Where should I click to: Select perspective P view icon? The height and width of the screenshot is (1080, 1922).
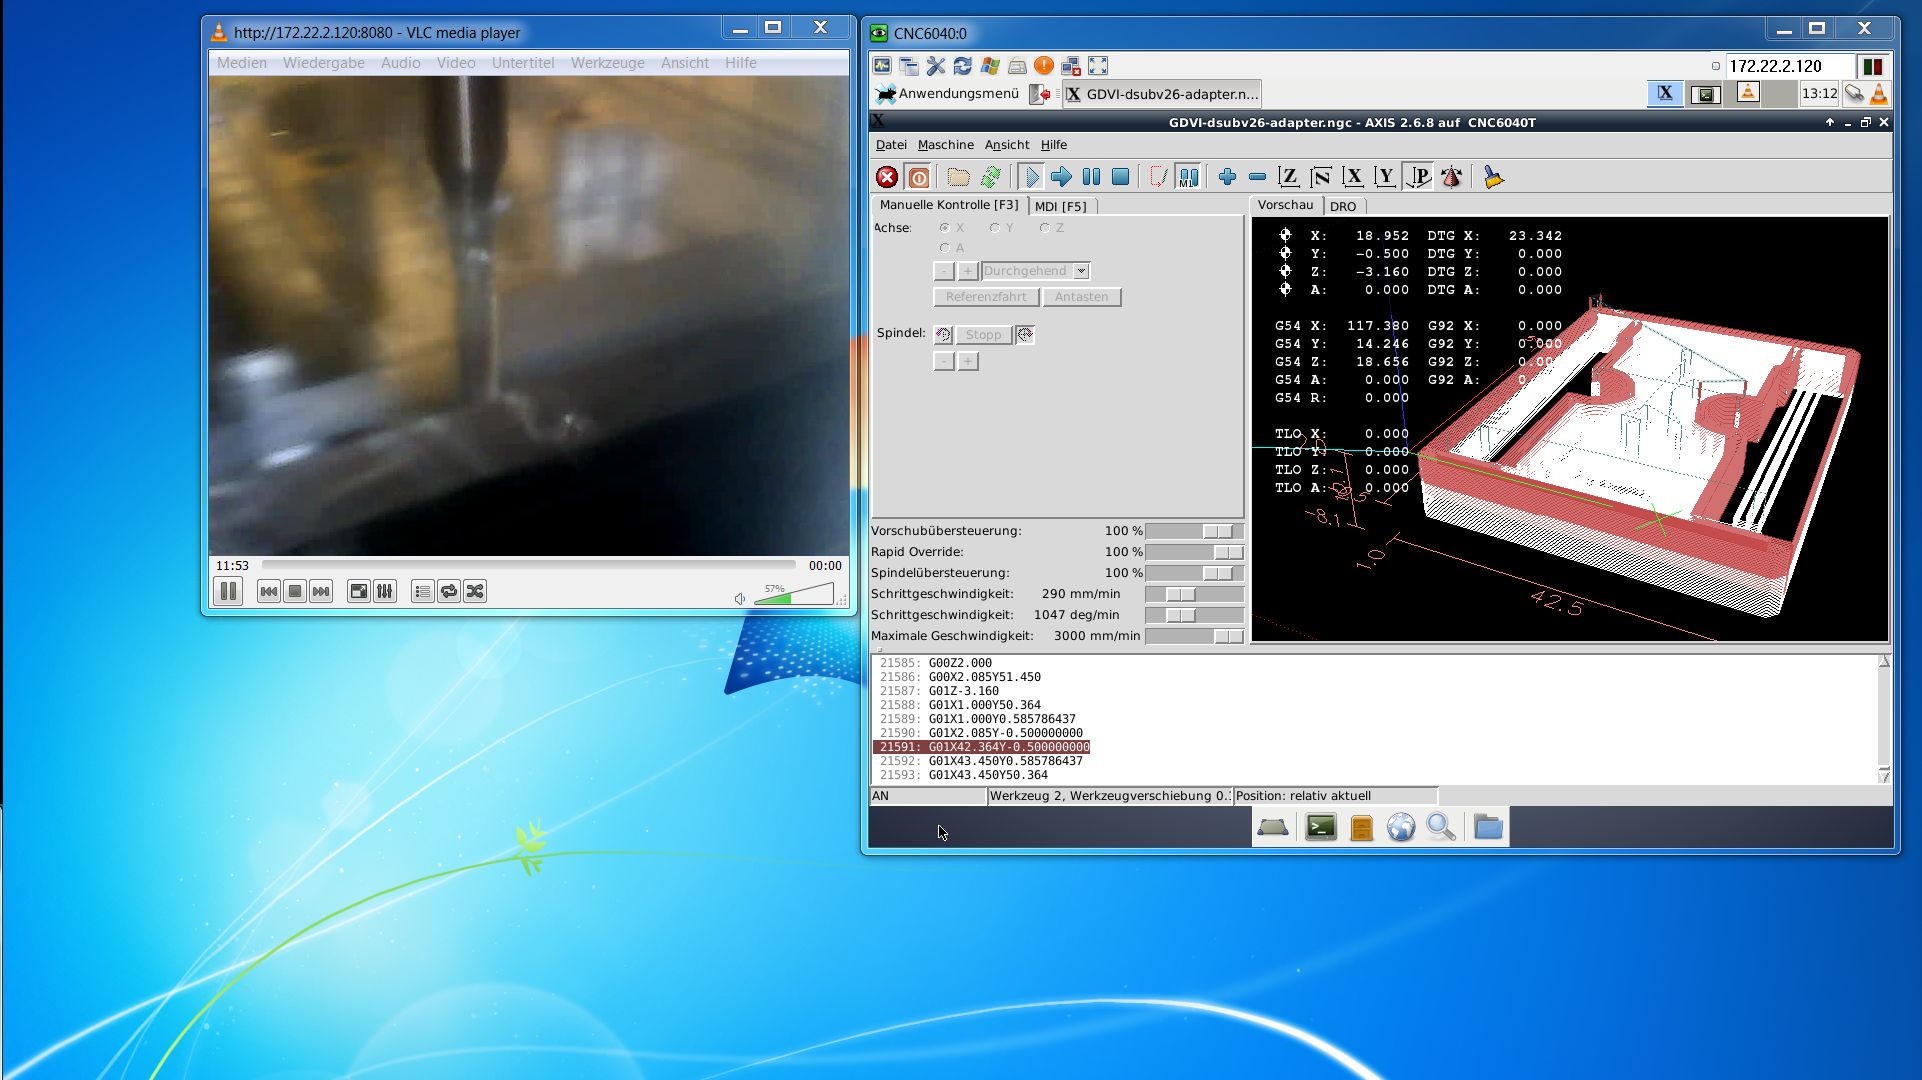(1418, 177)
